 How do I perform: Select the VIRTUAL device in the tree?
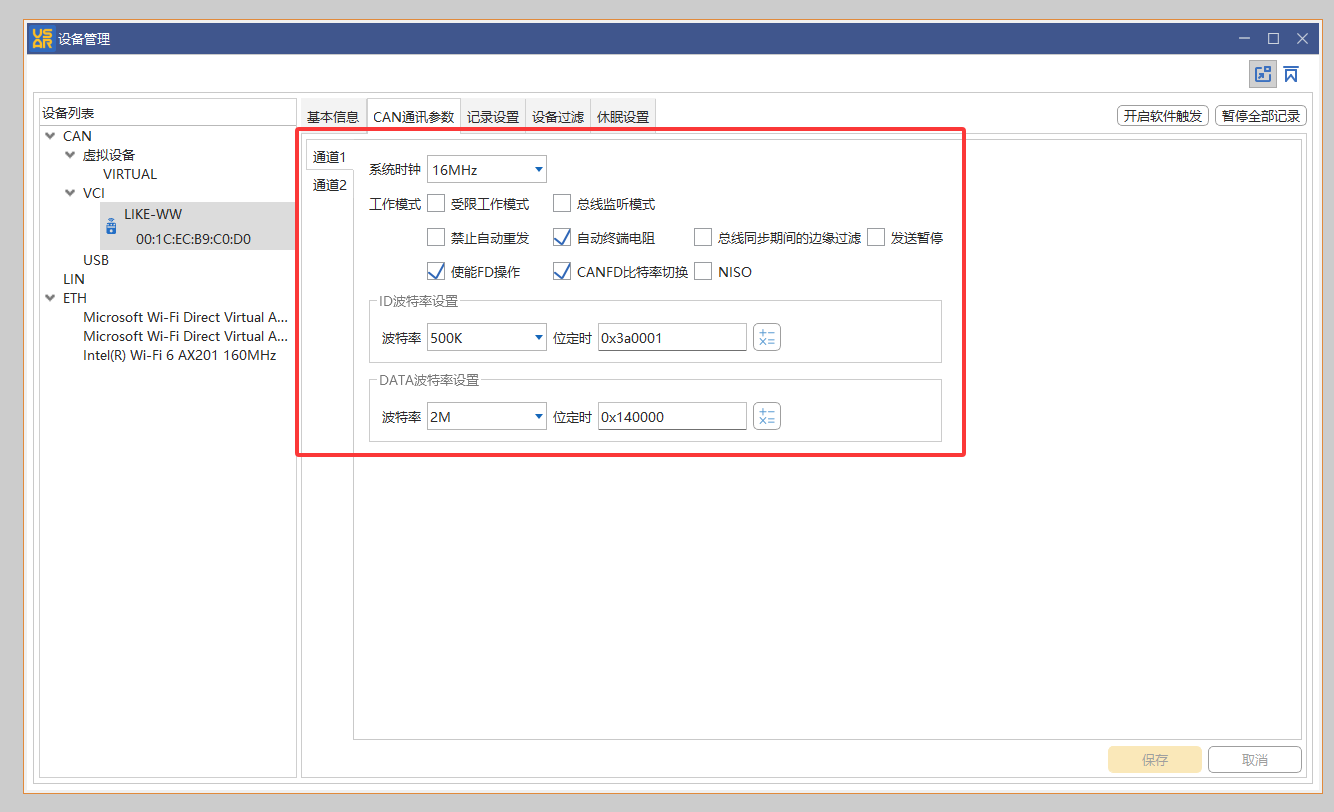[x=129, y=173]
